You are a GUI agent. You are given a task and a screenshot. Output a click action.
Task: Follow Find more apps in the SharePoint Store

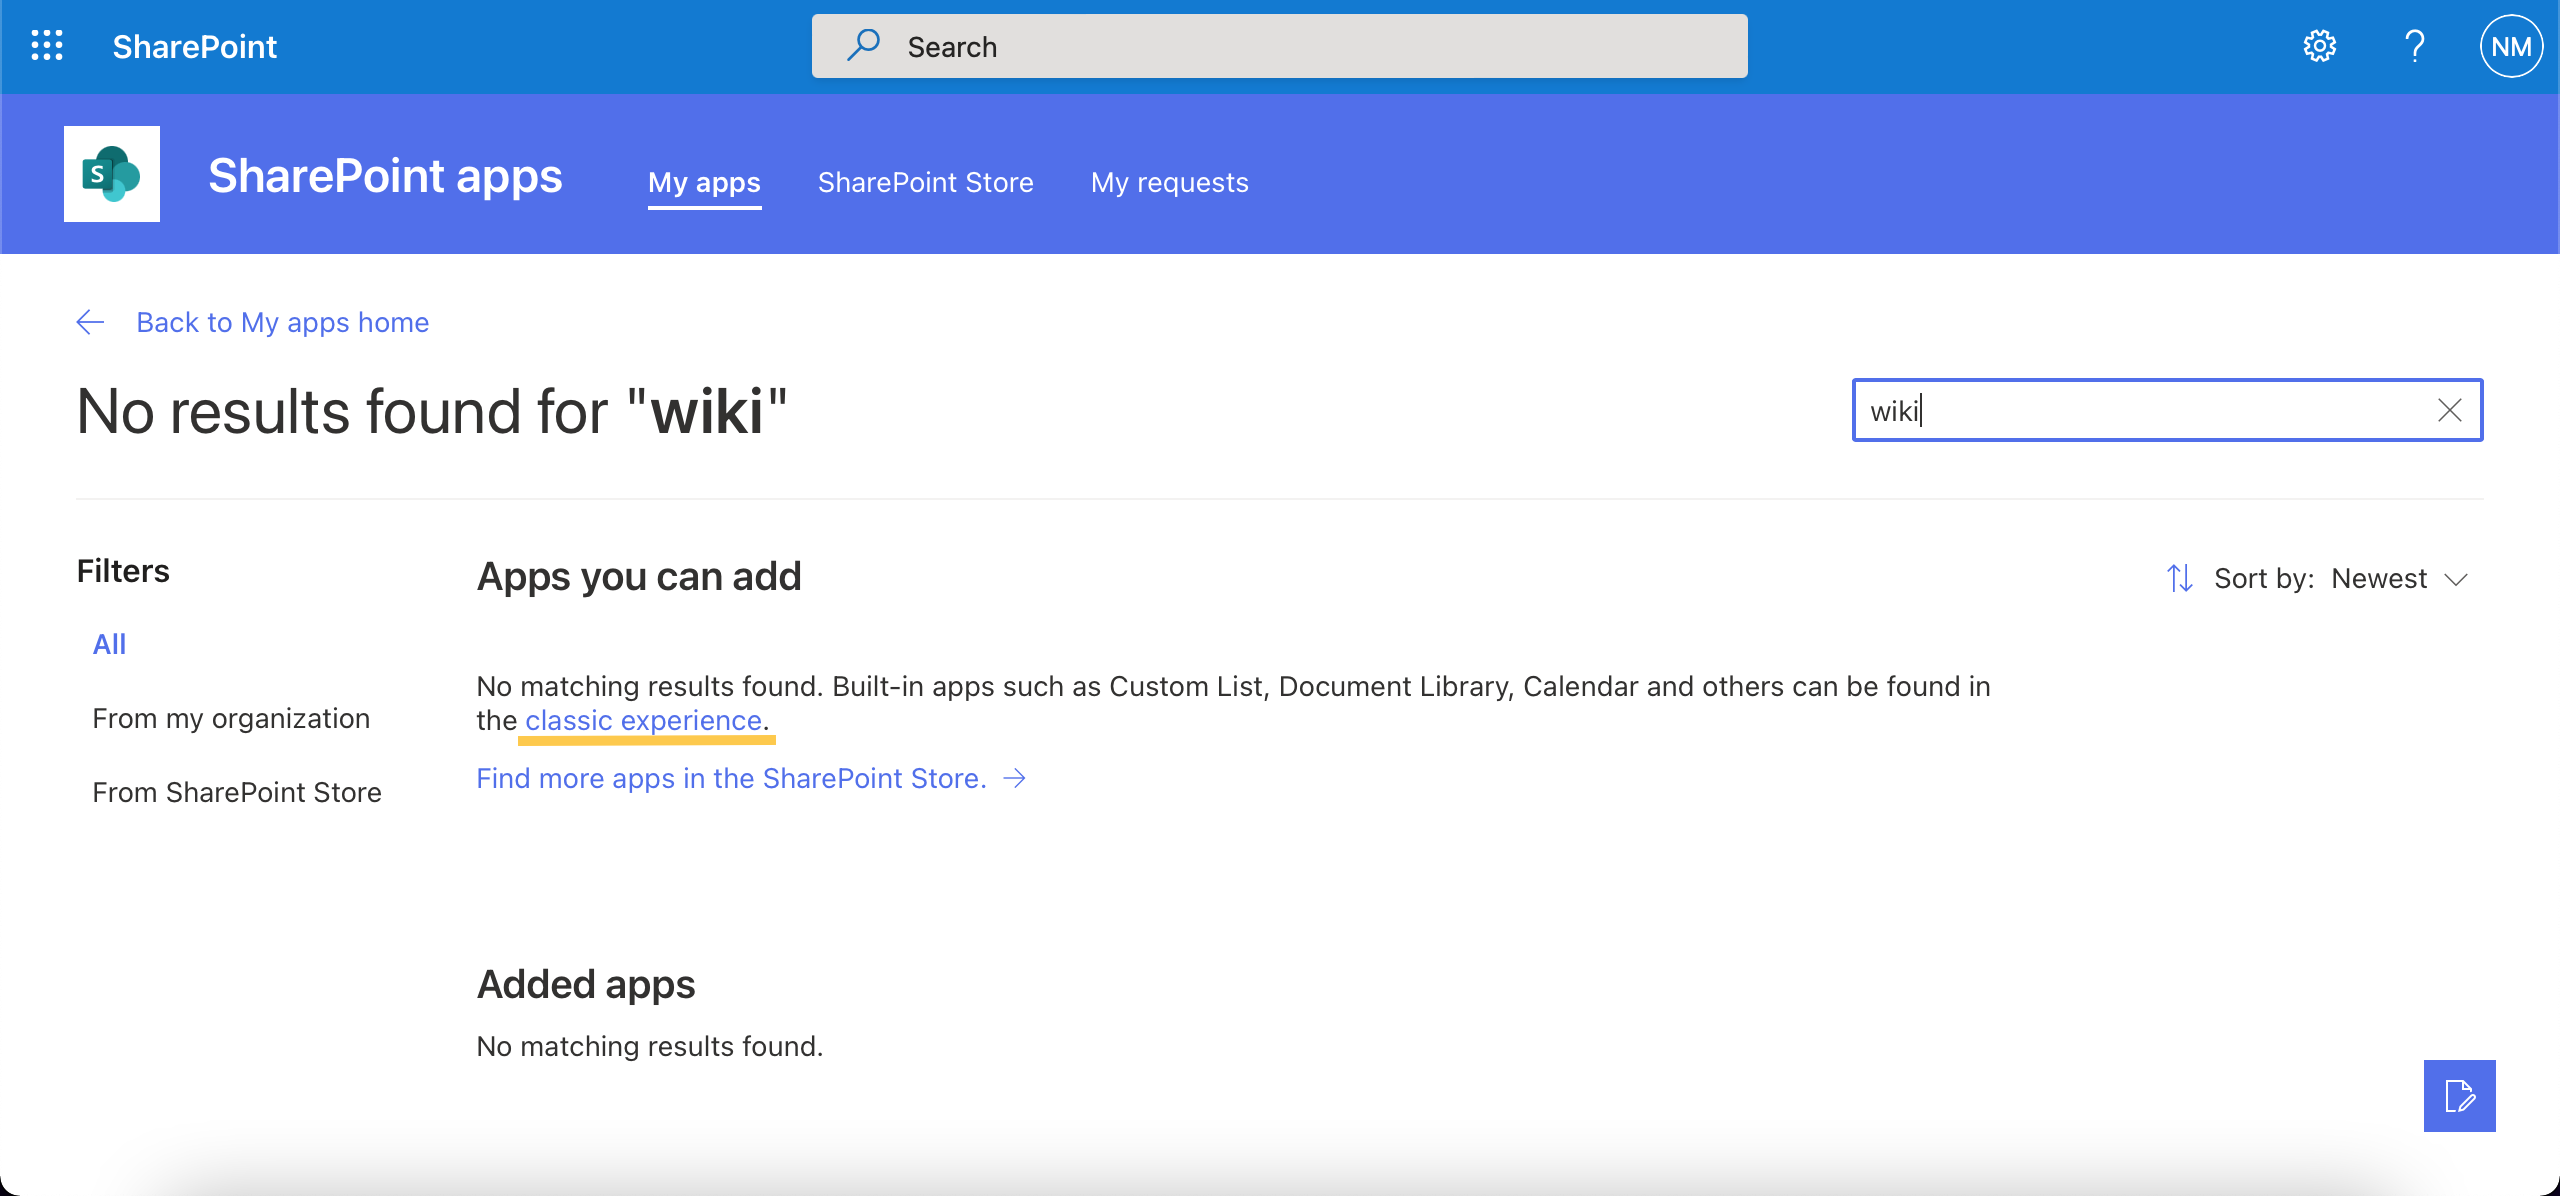point(731,778)
